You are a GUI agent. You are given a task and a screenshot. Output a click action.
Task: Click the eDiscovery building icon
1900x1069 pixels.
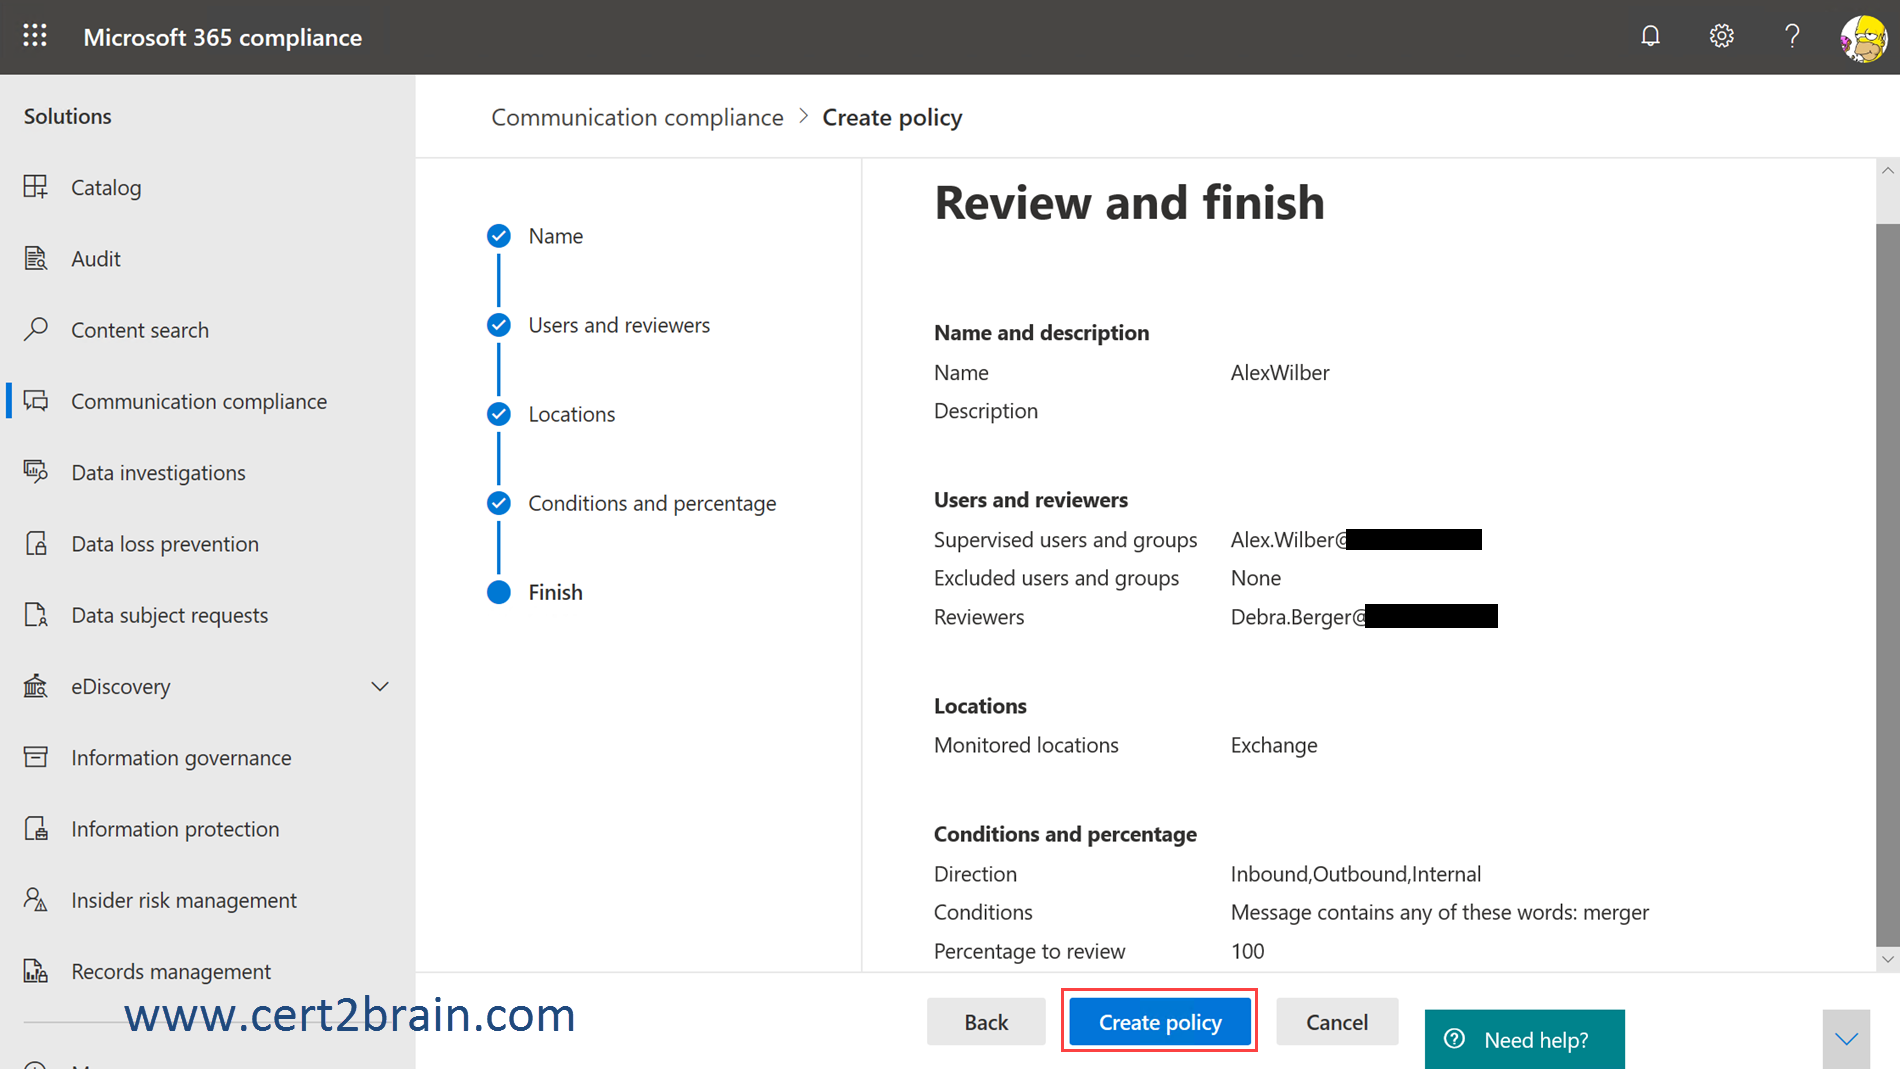36,686
